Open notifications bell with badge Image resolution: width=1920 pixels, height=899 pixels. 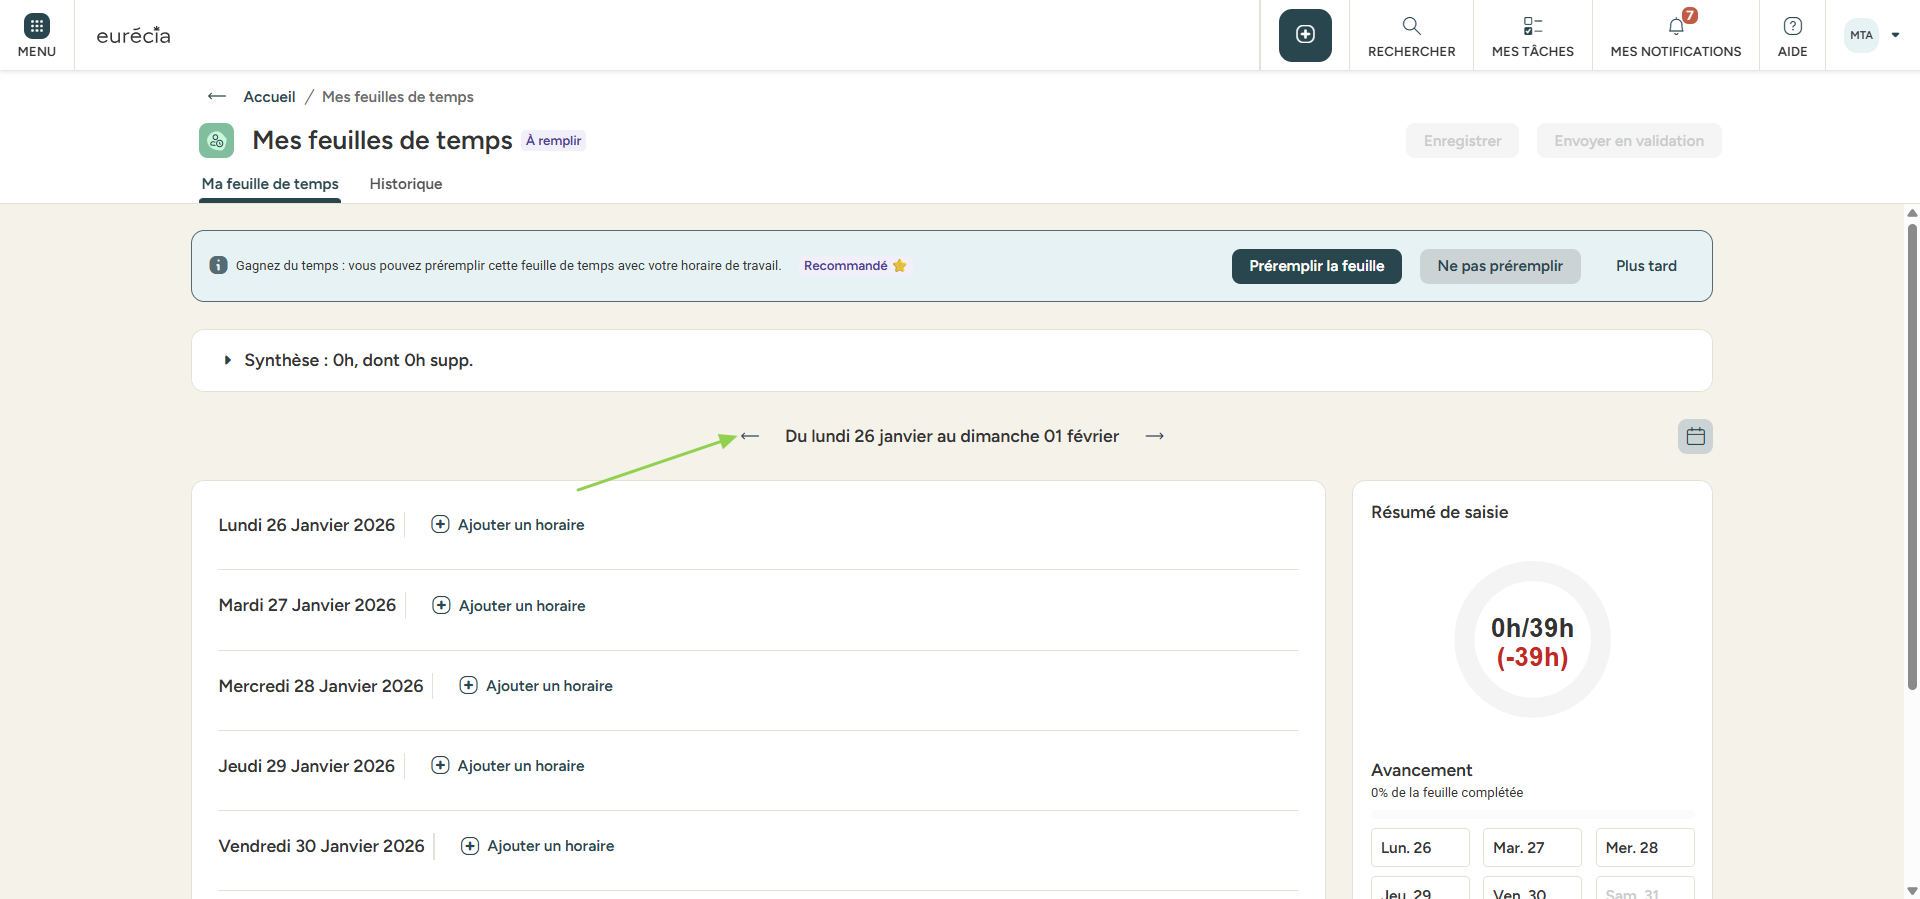click(1676, 27)
